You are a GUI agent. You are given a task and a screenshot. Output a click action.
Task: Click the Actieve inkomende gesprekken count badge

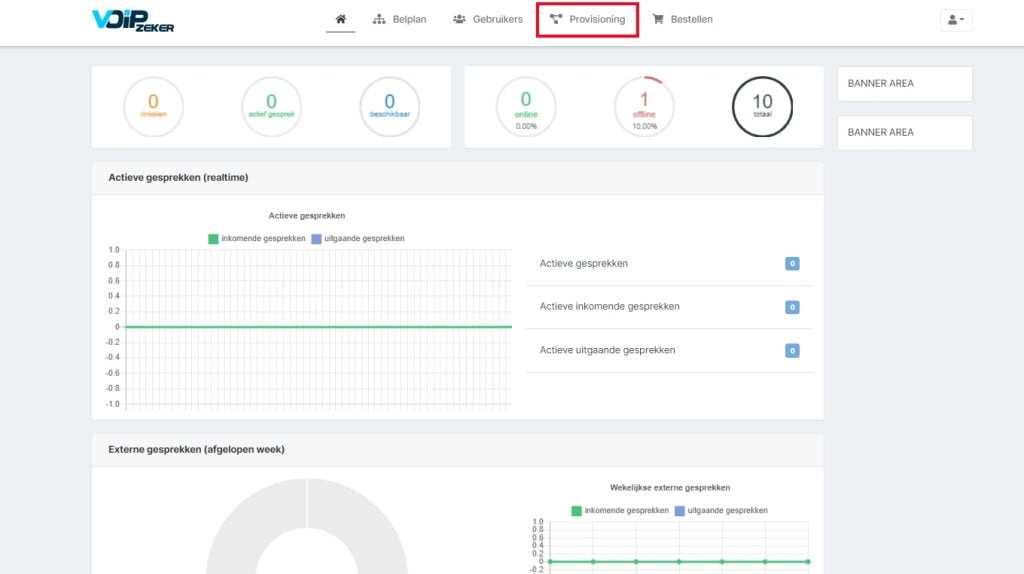(792, 307)
